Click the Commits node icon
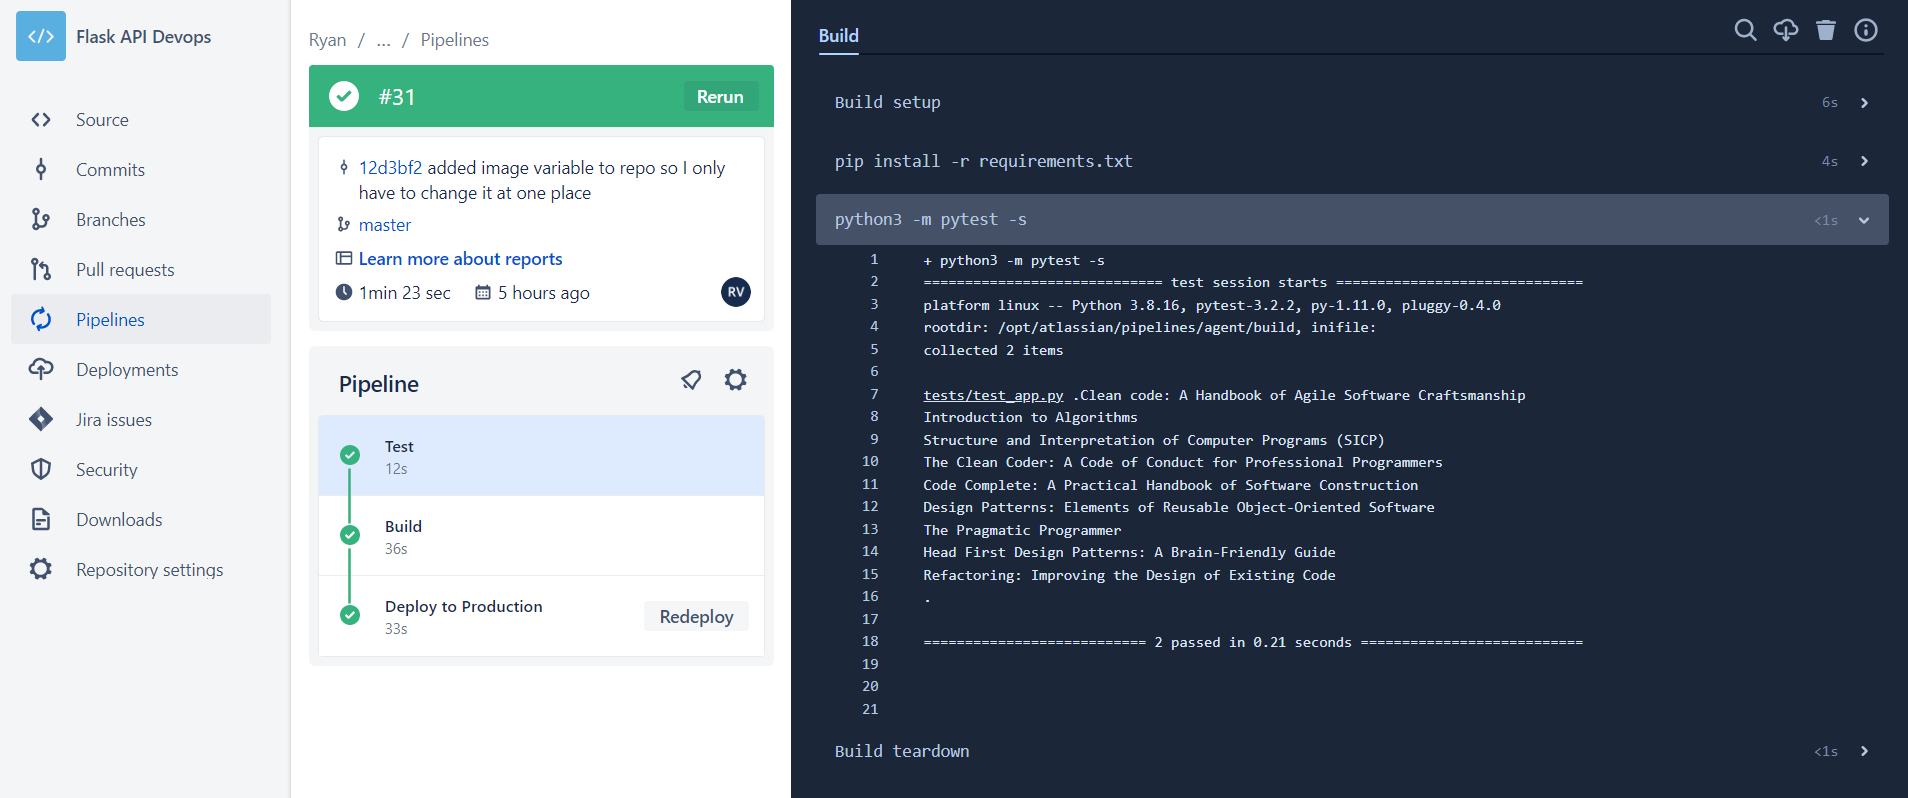Image resolution: width=1908 pixels, height=798 pixels. [41, 169]
